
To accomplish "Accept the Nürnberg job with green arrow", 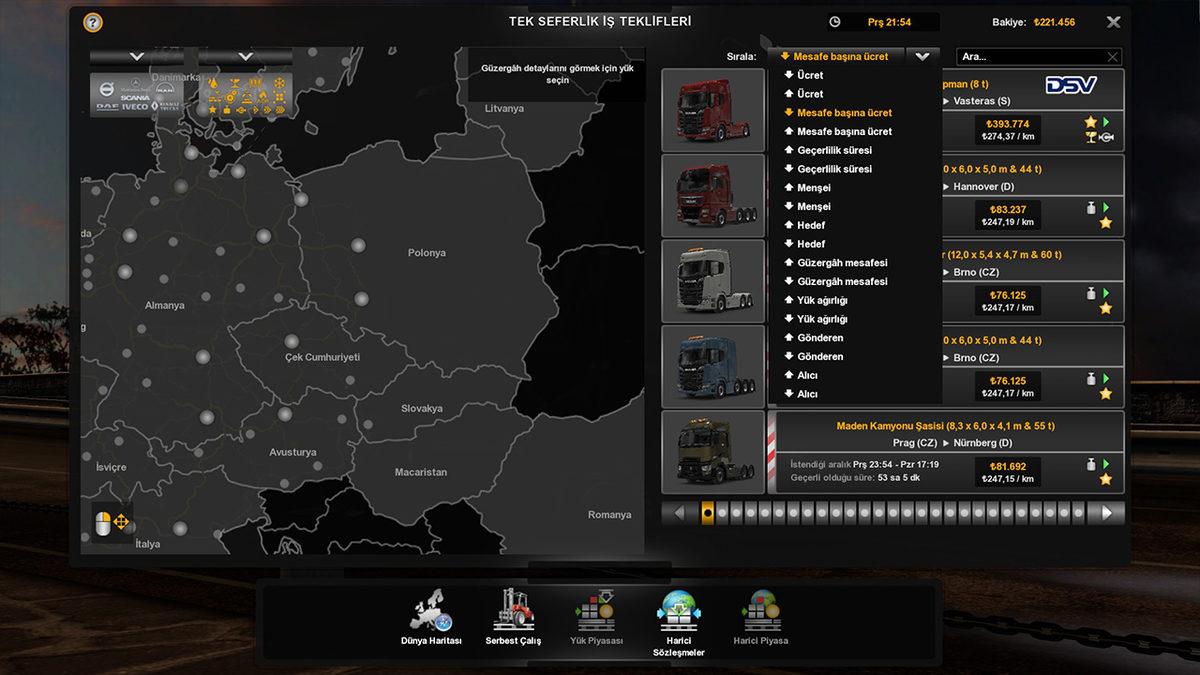I will coord(1104,464).
